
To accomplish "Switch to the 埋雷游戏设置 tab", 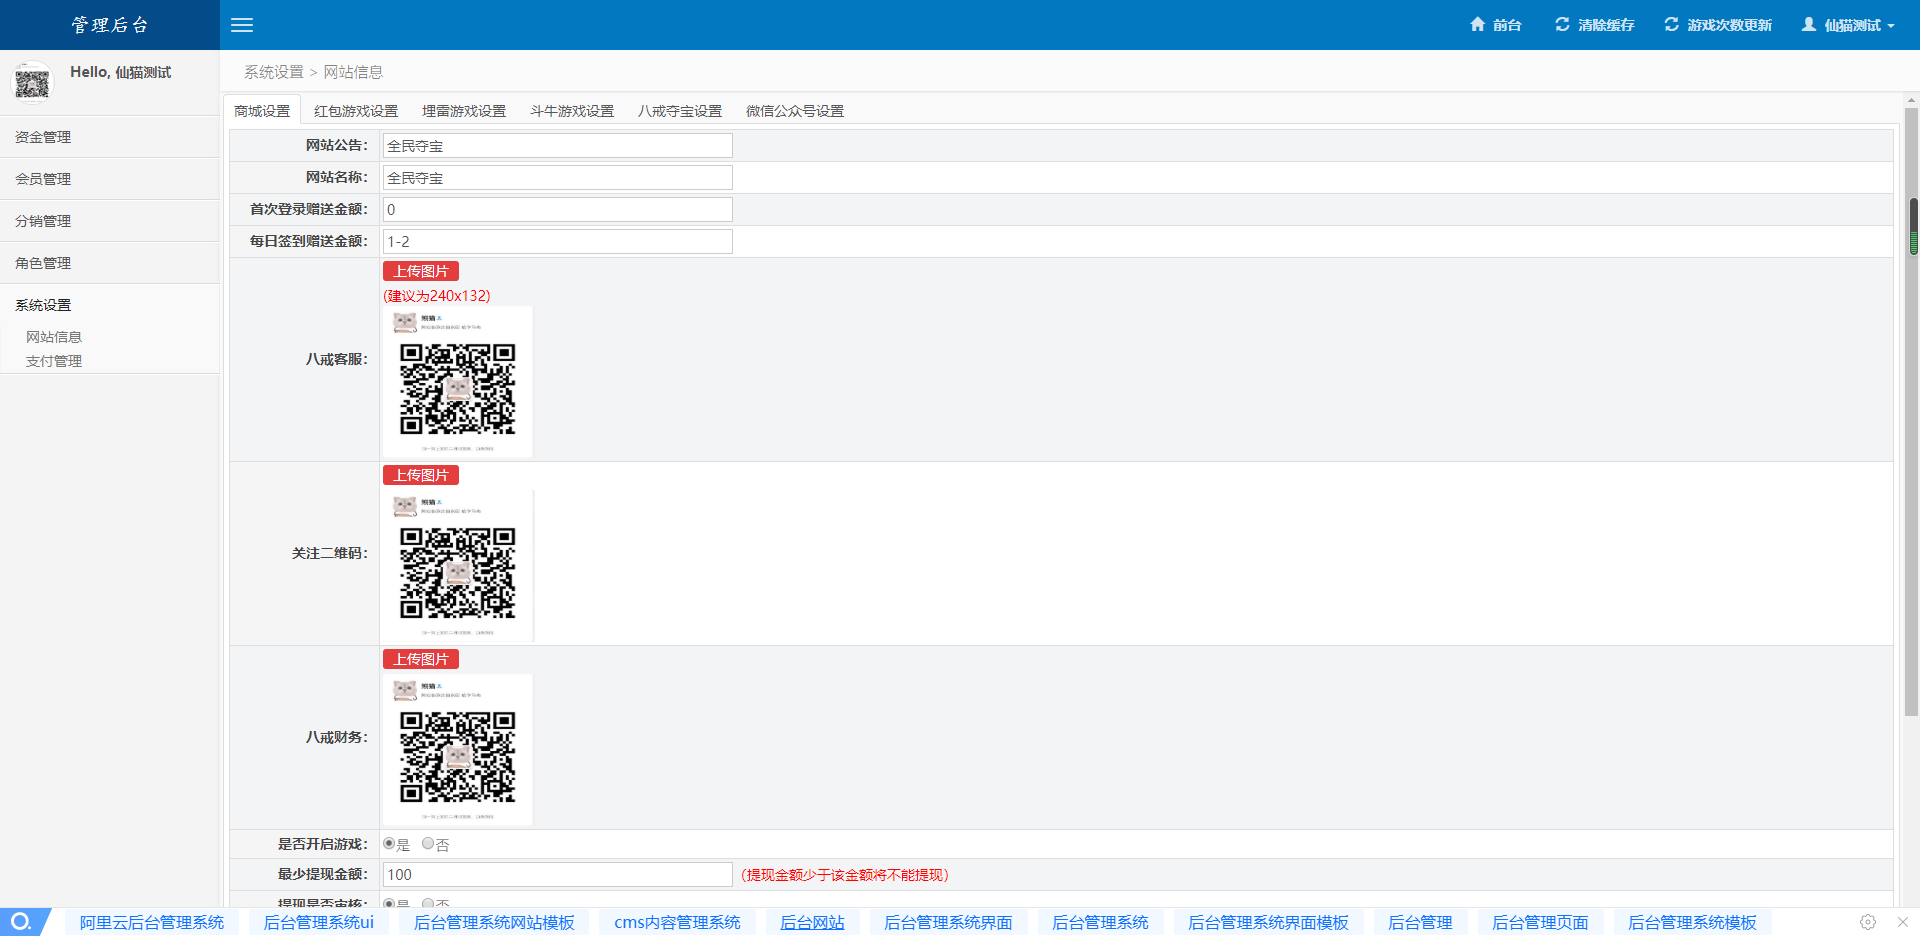I will (464, 111).
